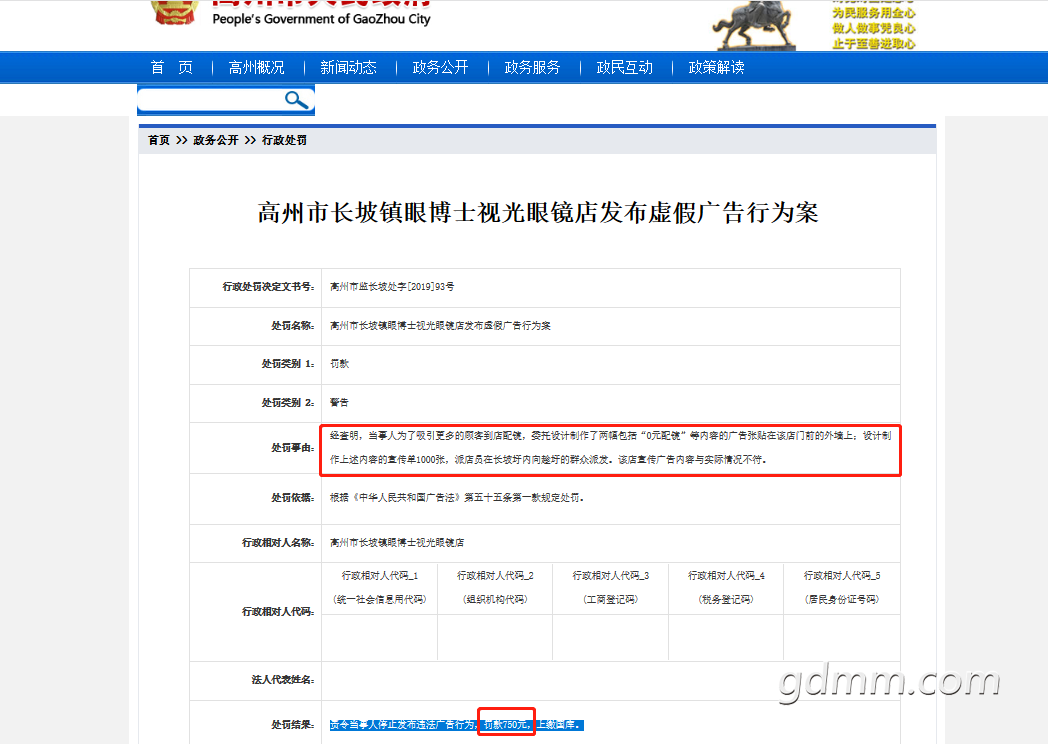Click the 警告 value in 处罚类别 2 row
Image resolution: width=1048 pixels, height=744 pixels.
340,402
